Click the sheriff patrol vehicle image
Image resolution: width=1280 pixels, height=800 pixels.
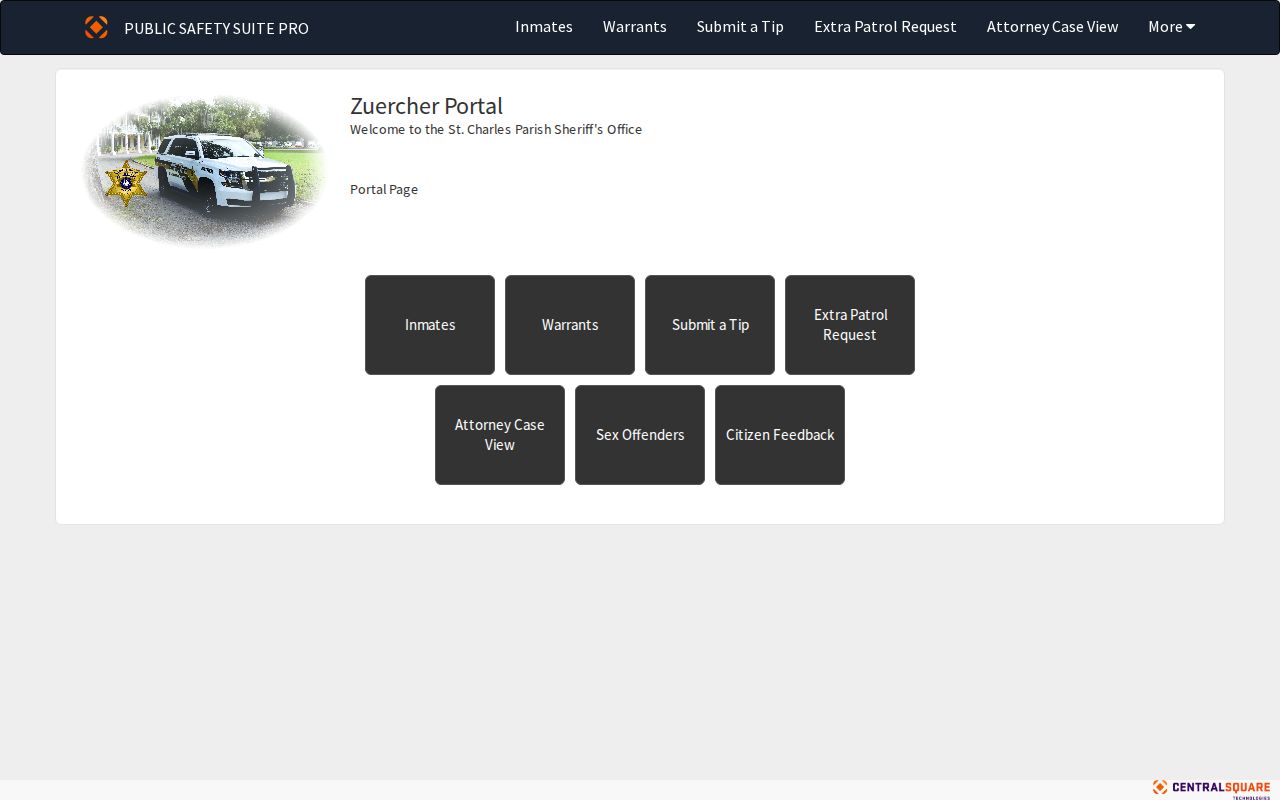click(205, 170)
